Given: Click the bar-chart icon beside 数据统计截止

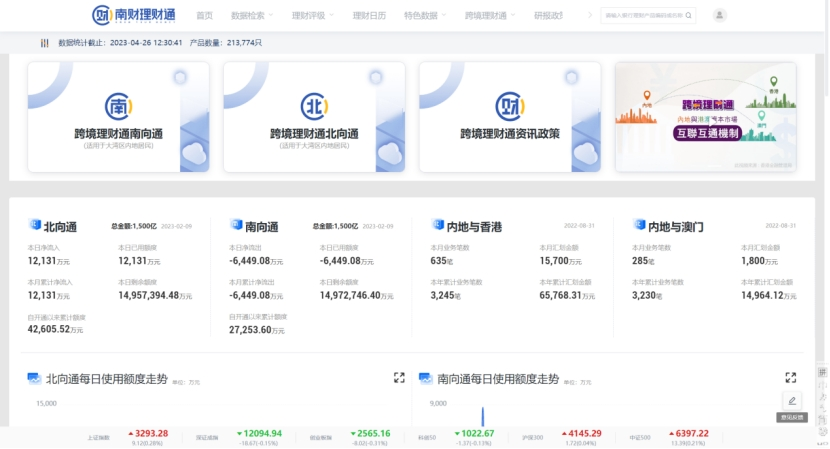Looking at the screenshot, I should (x=44, y=43).
